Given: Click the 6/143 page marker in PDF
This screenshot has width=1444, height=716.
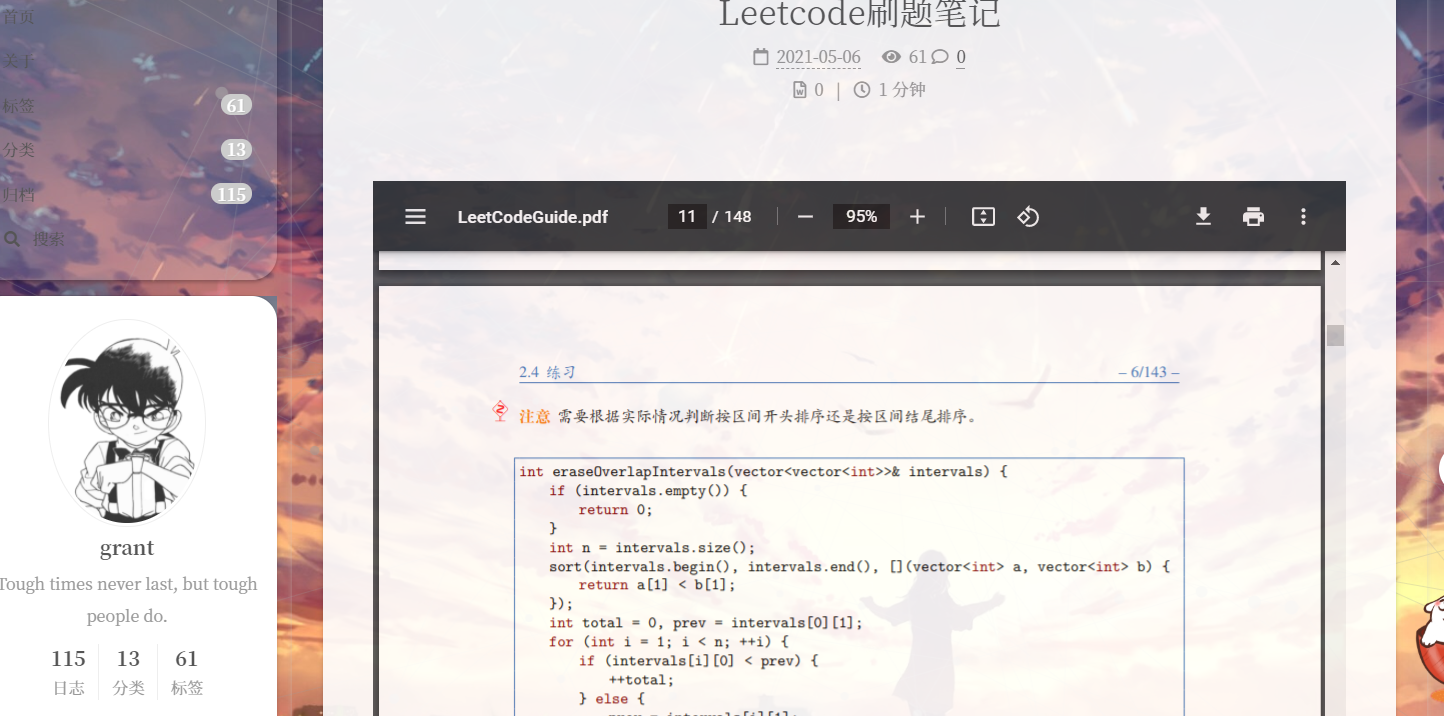Looking at the screenshot, I should click(1148, 373).
